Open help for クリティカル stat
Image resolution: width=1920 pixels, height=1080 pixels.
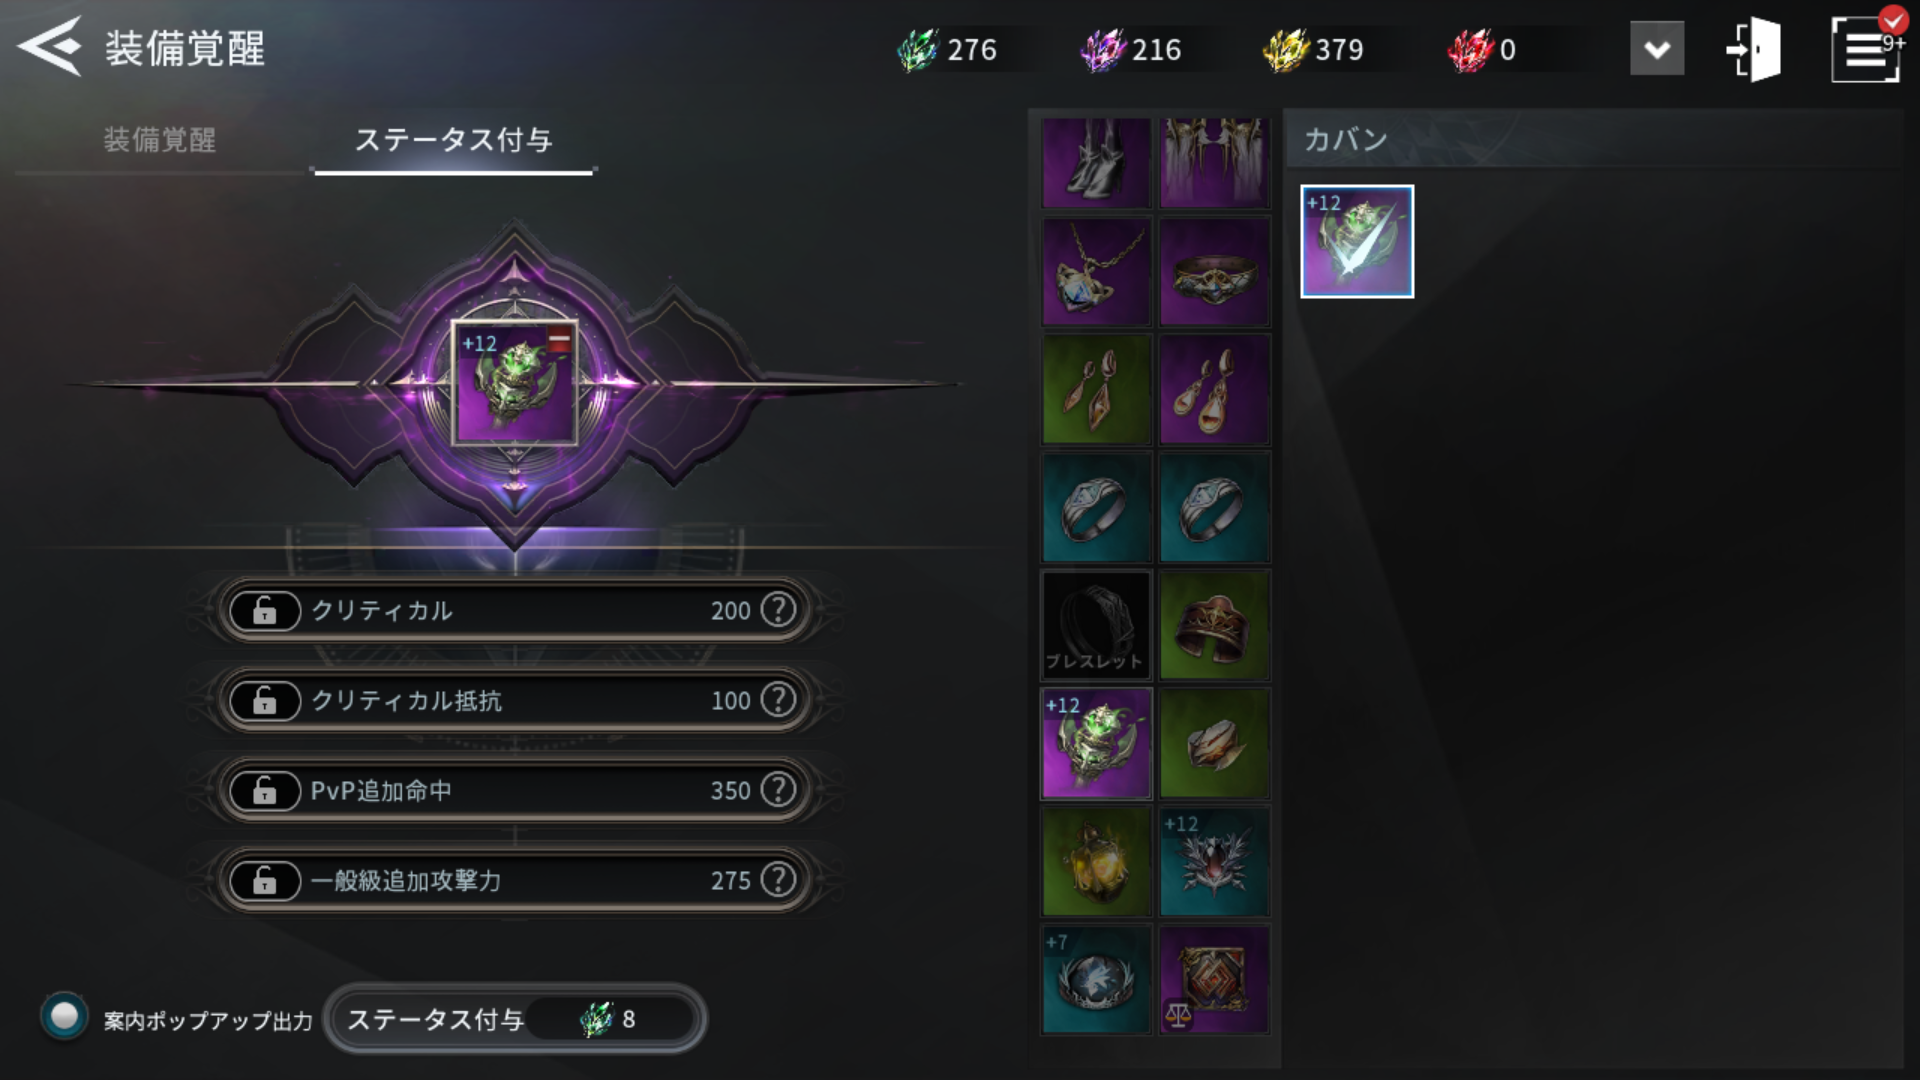(x=778, y=609)
